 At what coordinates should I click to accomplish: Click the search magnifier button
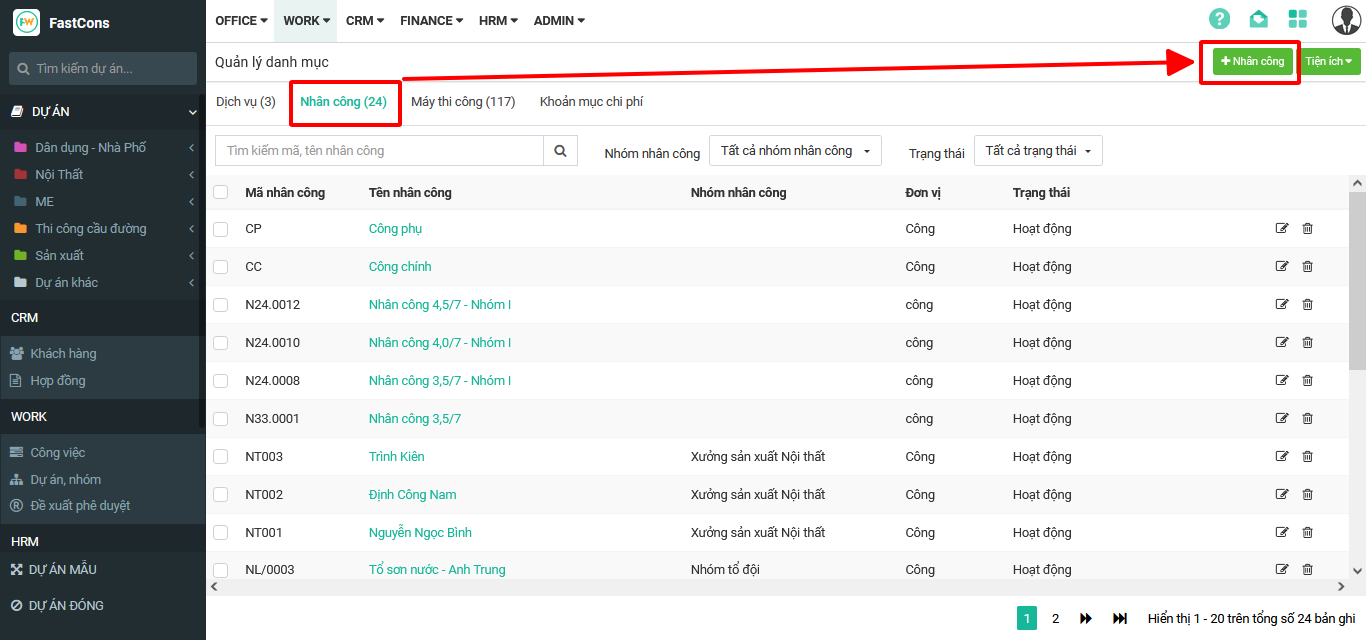(560, 151)
